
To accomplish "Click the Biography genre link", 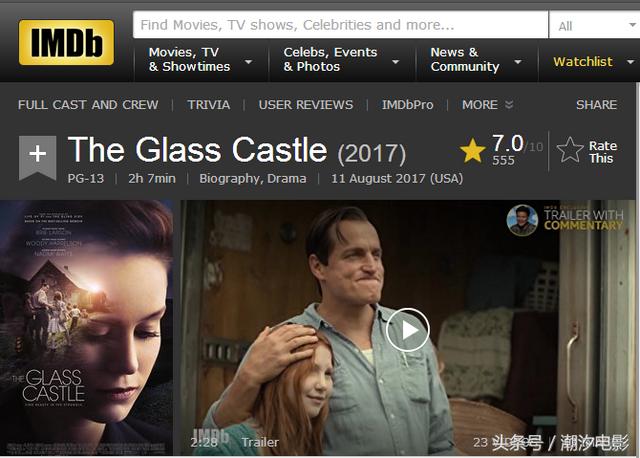I will point(229,179).
